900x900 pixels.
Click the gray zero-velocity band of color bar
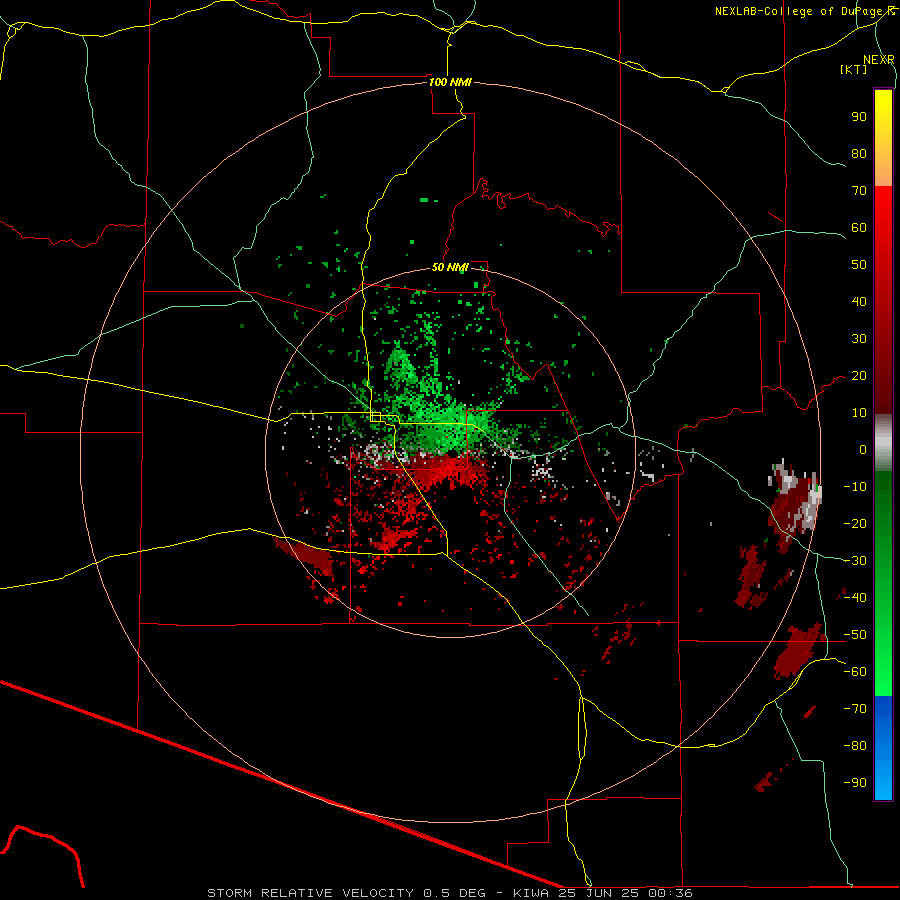(883, 442)
